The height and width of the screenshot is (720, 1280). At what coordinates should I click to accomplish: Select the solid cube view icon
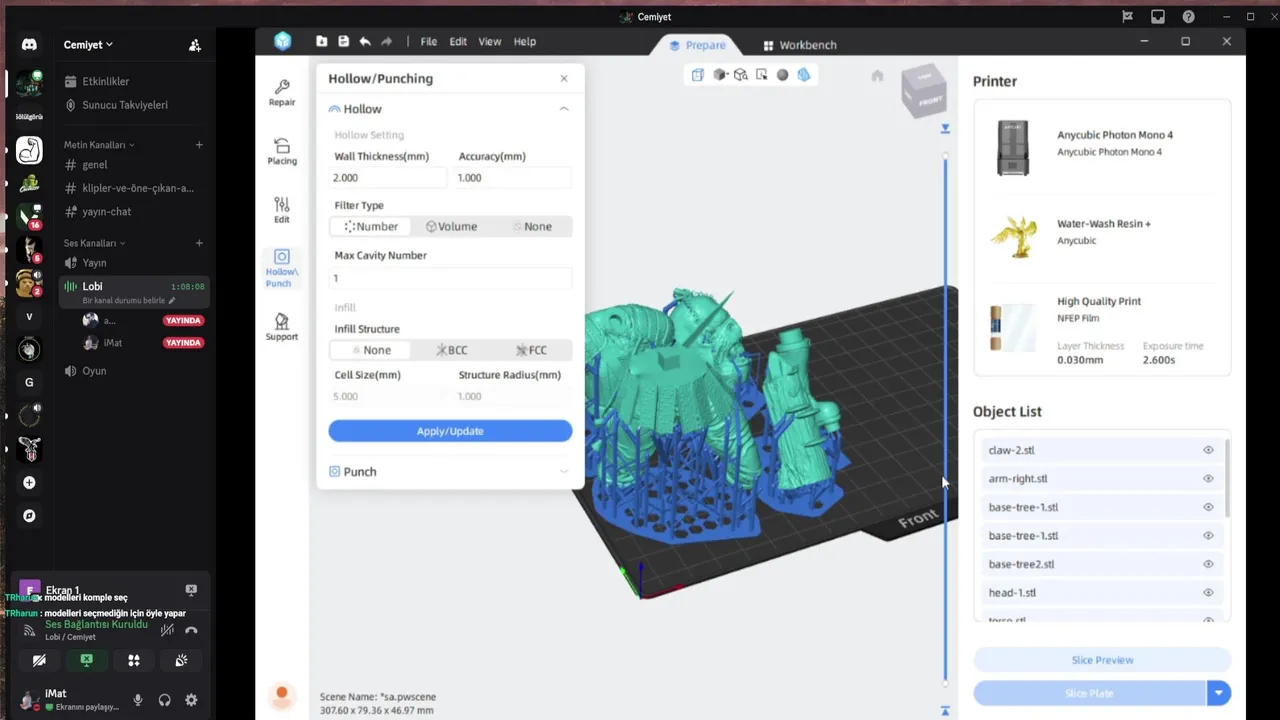pos(719,74)
